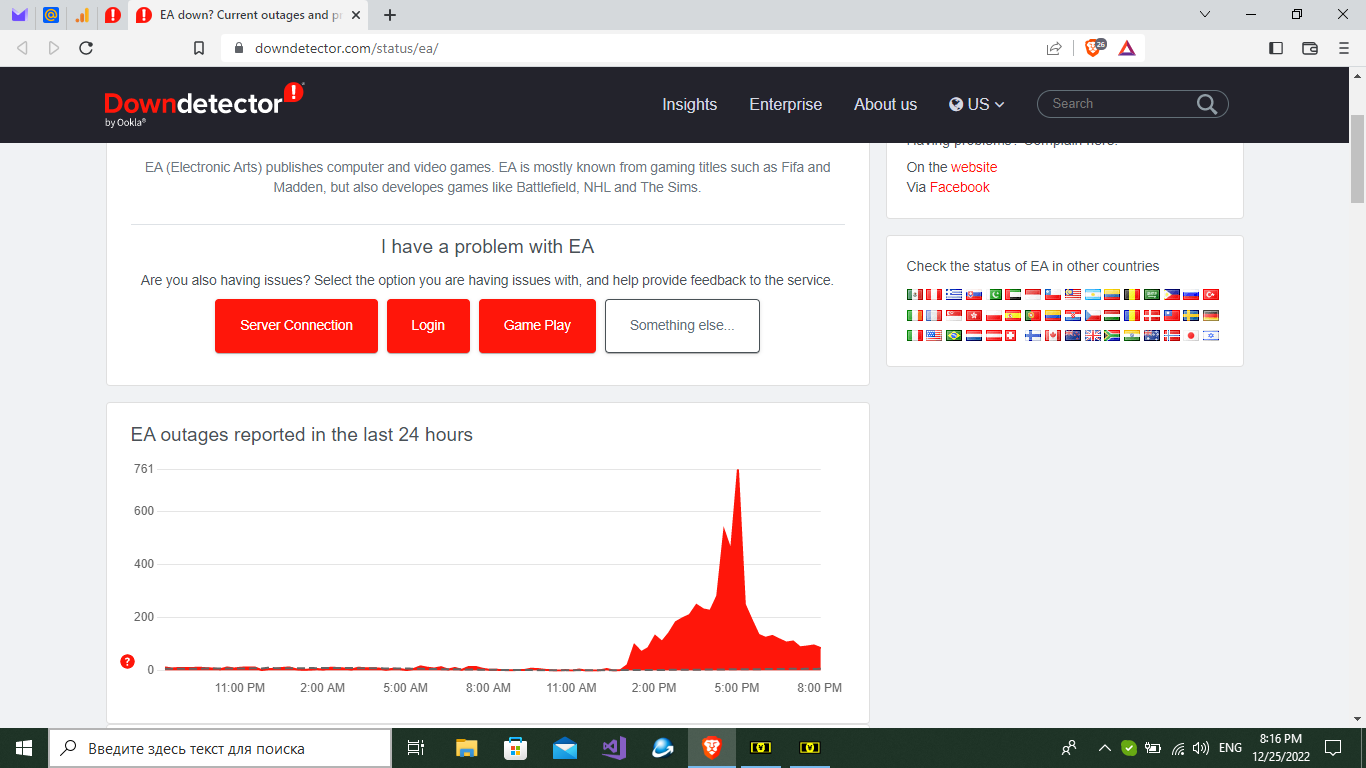The width and height of the screenshot is (1366, 768).
Task: Select the Germany flag
Action: (1211, 316)
